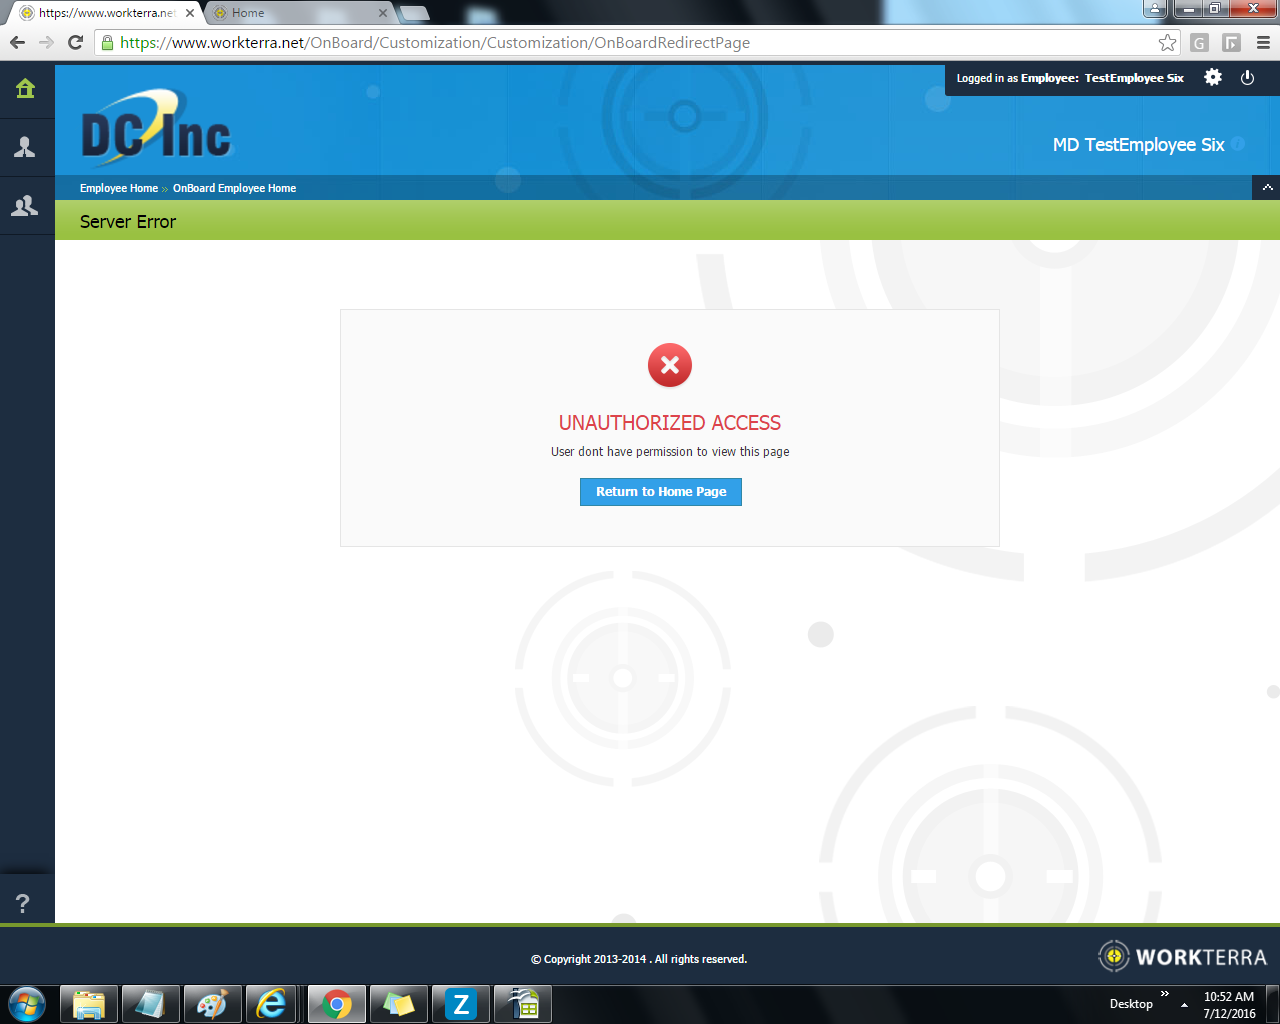1280x1024 pixels.
Task: Open a new browser tab
Action: pyautogui.click(x=414, y=13)
